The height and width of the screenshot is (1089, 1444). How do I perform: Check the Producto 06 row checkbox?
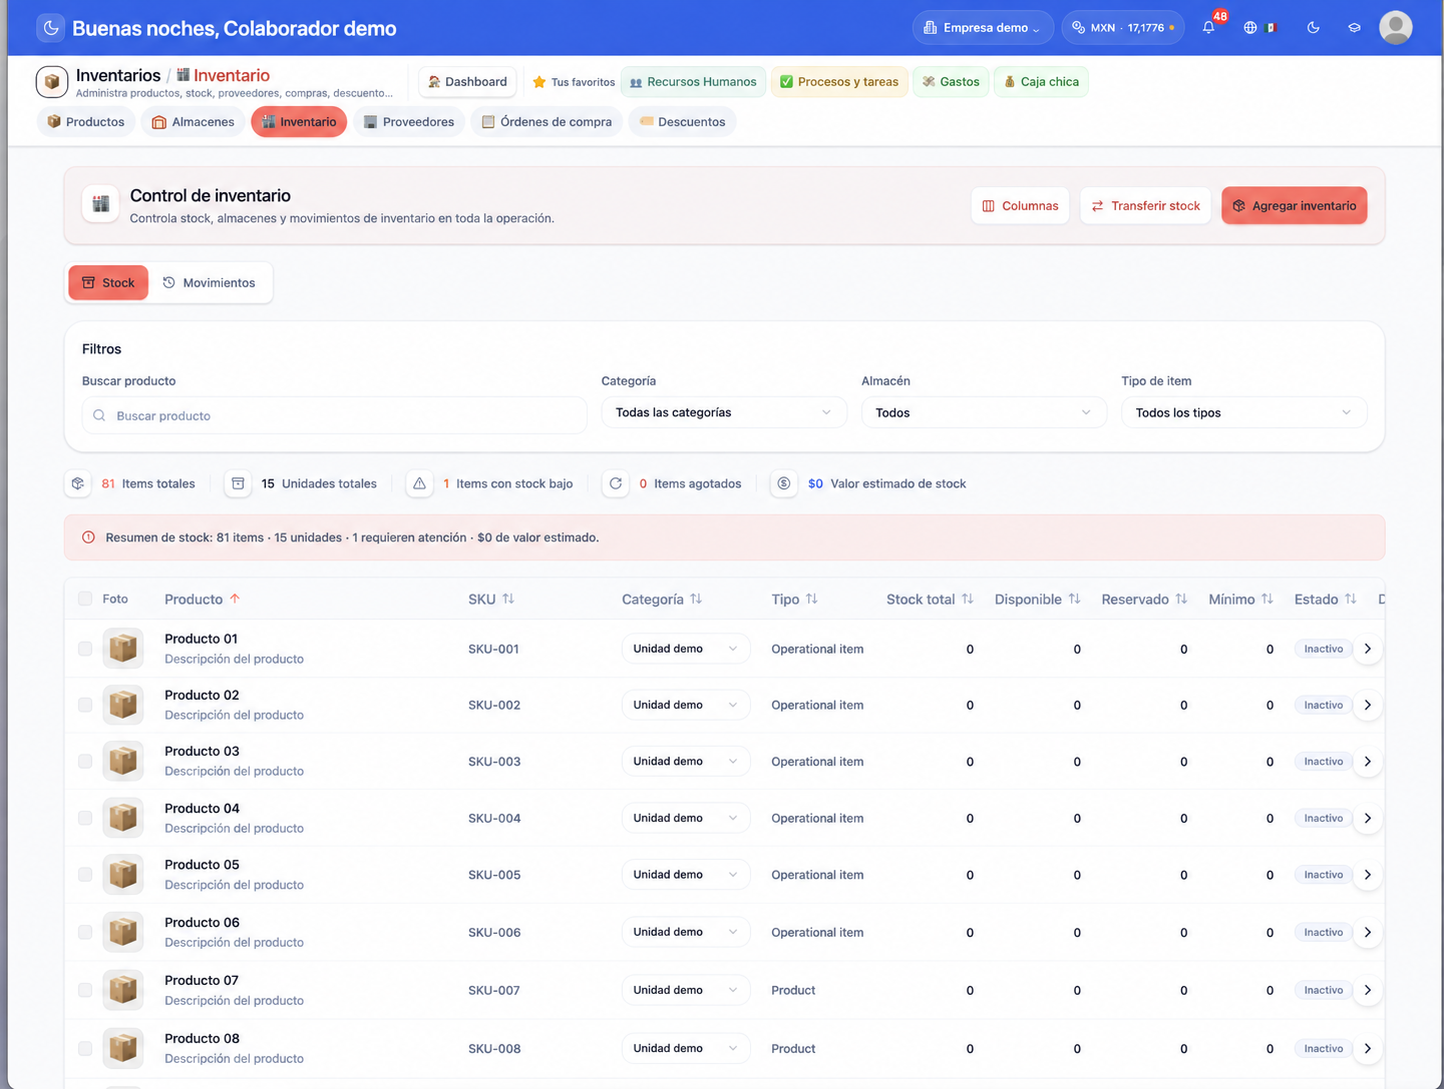pos(85,932)
